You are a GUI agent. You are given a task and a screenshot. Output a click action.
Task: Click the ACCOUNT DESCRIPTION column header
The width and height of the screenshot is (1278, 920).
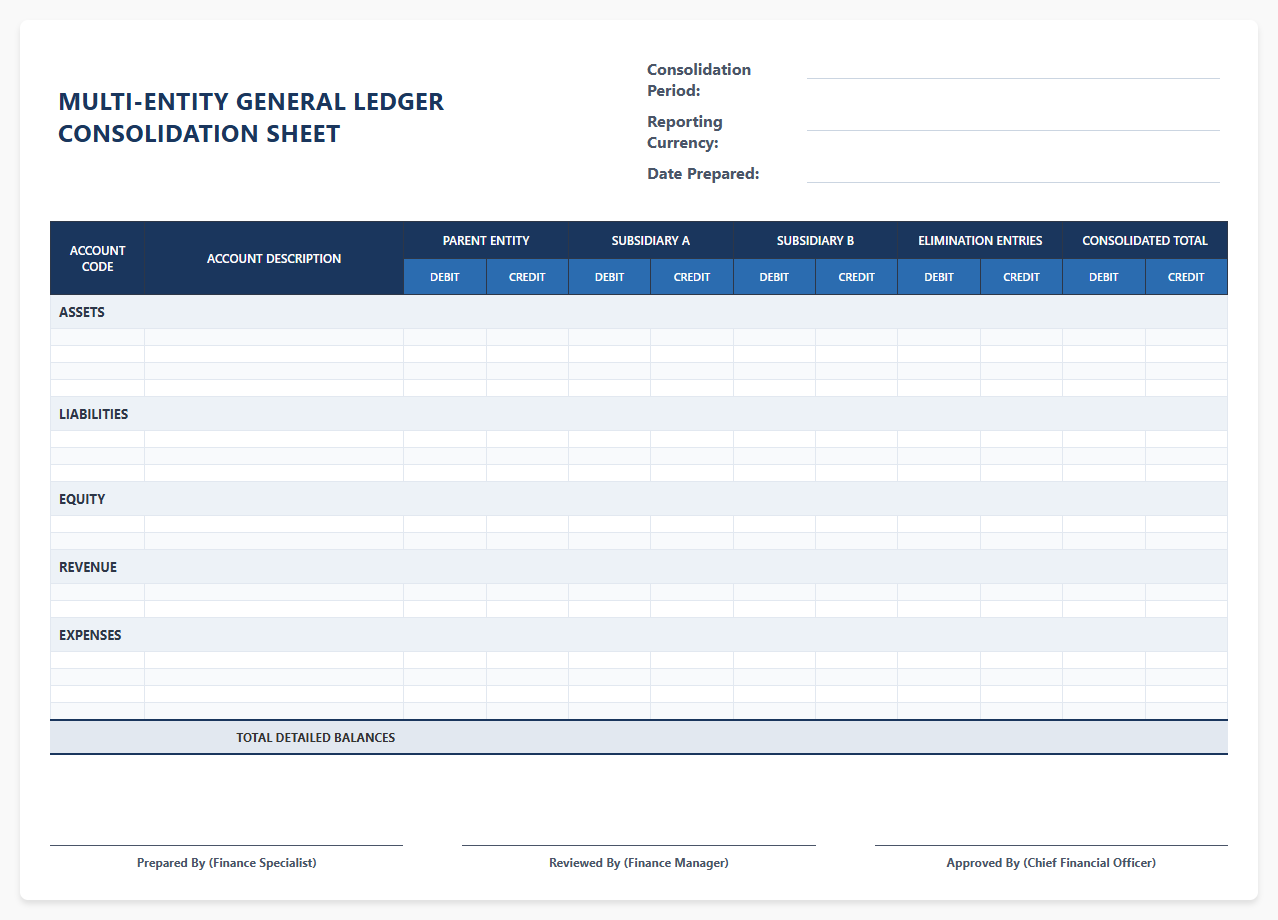(x=274, y=258)
